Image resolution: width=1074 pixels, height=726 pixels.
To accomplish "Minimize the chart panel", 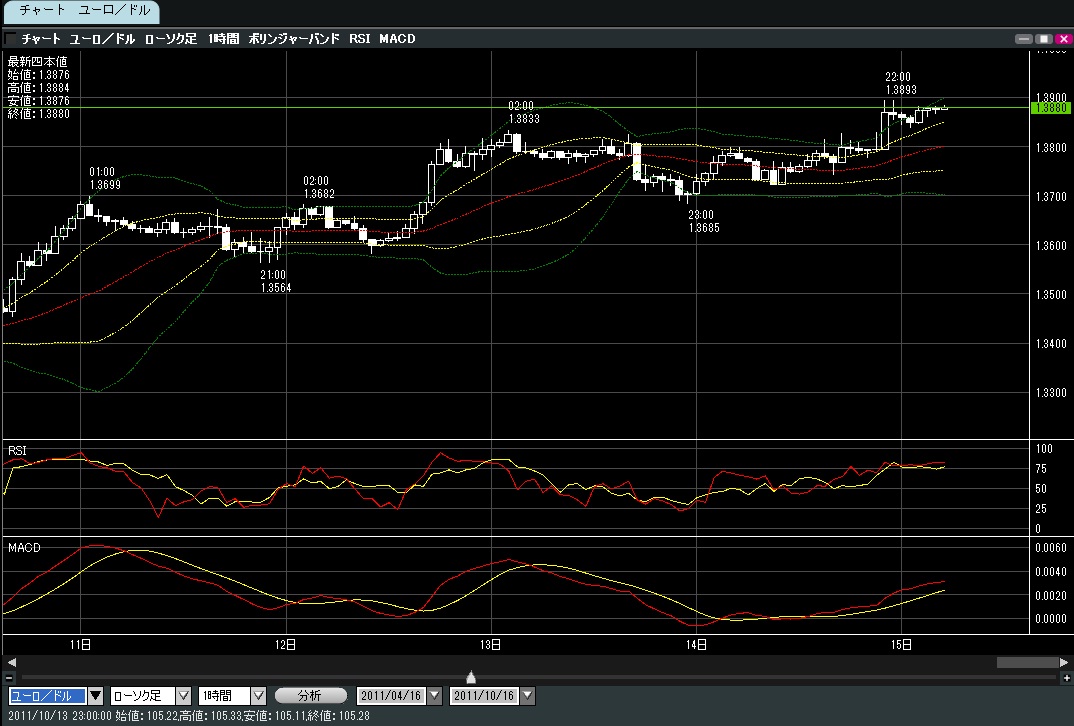I will click(1023, 39).
